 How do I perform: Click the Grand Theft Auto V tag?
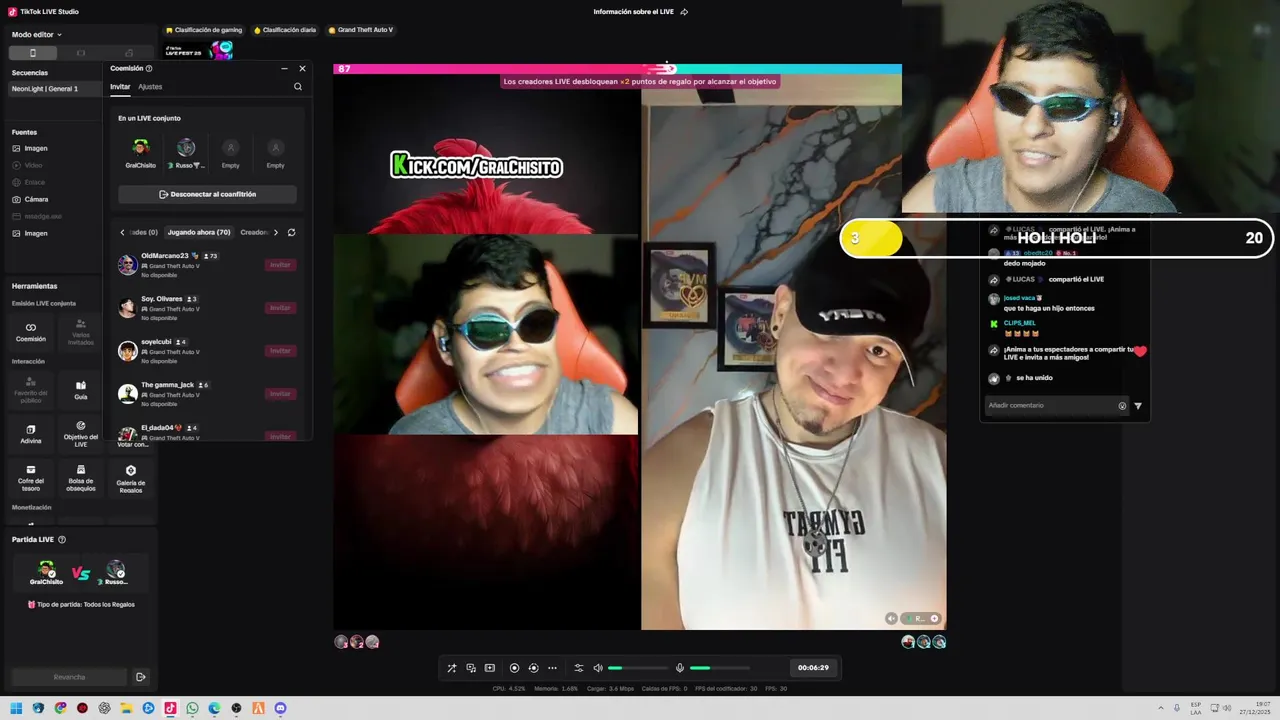click(x=360, y=30)
